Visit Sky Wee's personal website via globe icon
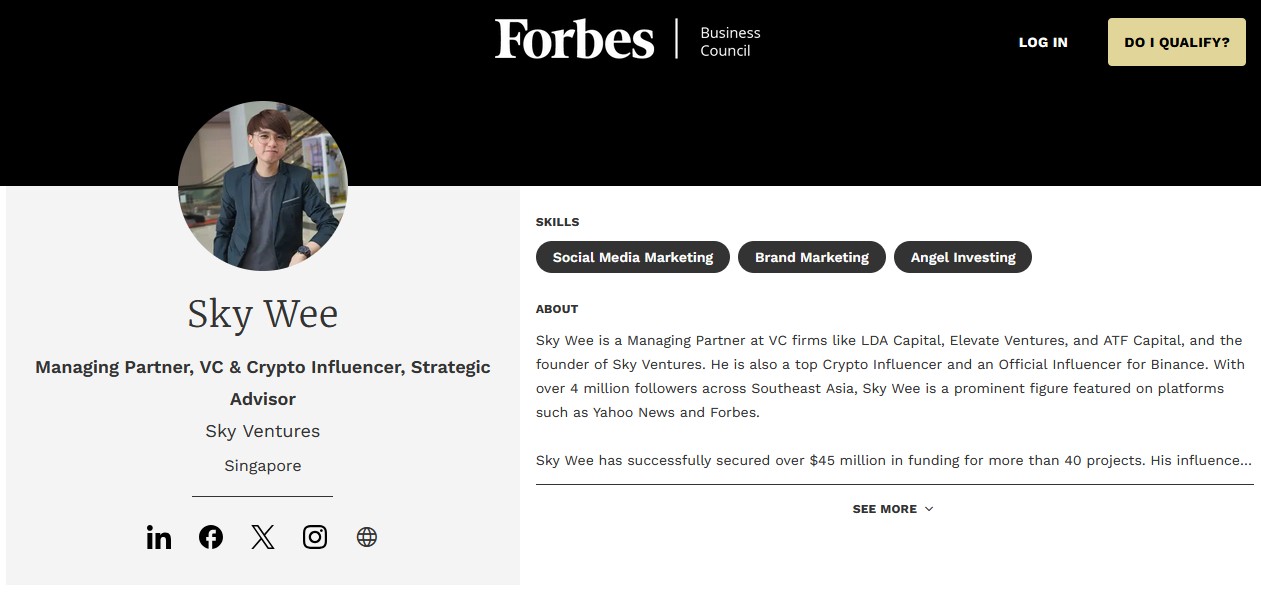This screenshot has height=610, width=1261. (366, 537)
